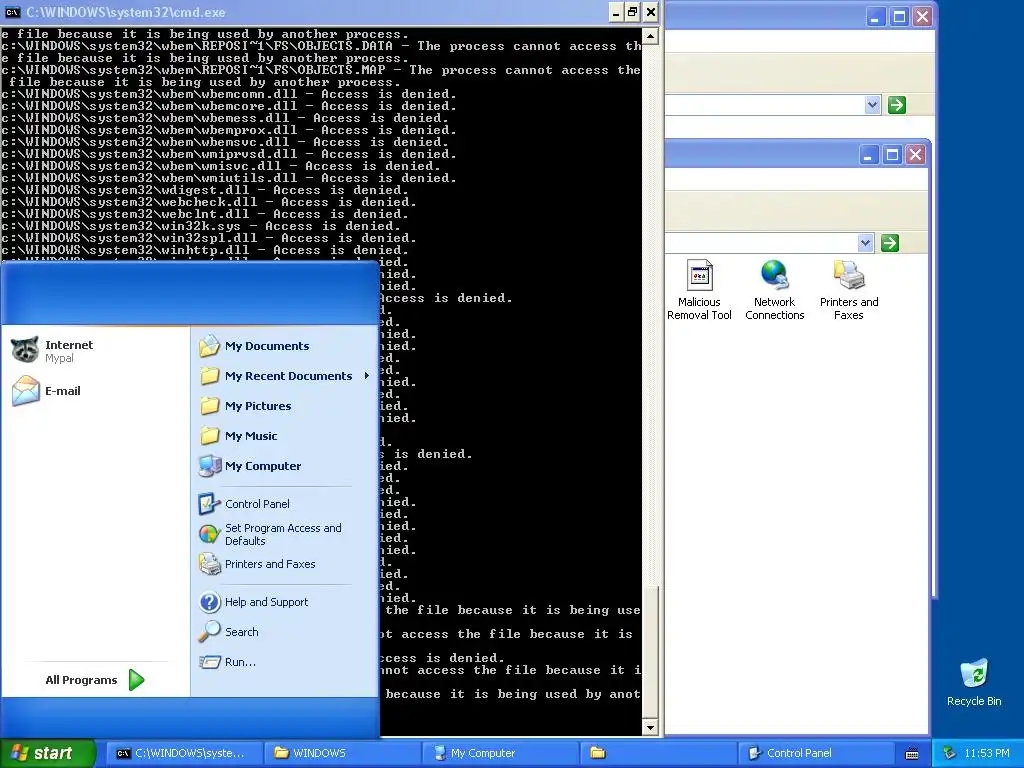Open My Pictures from Start menu
The image size is (1024, 768).
pyautogui.click(x=284, y=406)
